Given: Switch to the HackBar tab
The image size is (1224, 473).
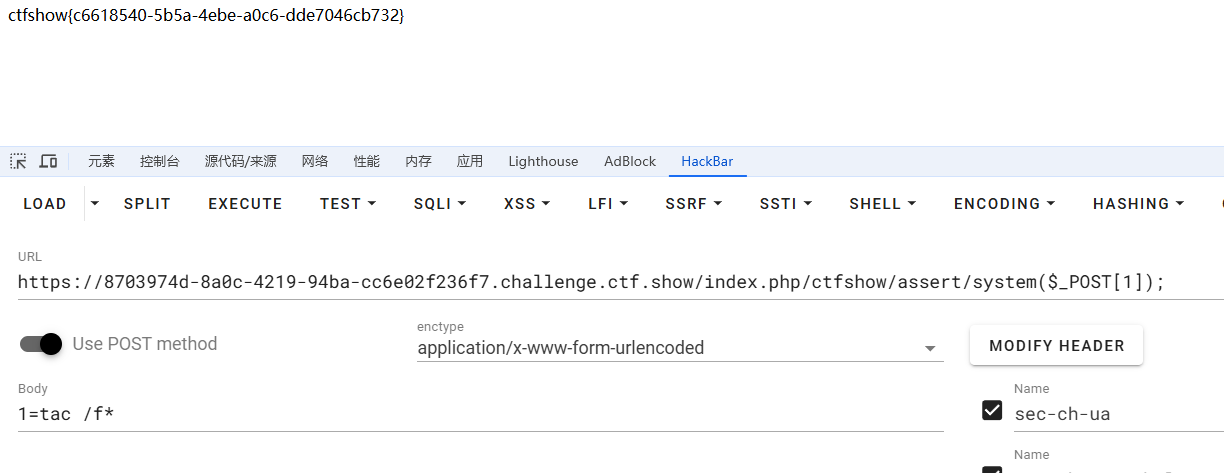Looking at the screenshot, I should coord(707,161).
